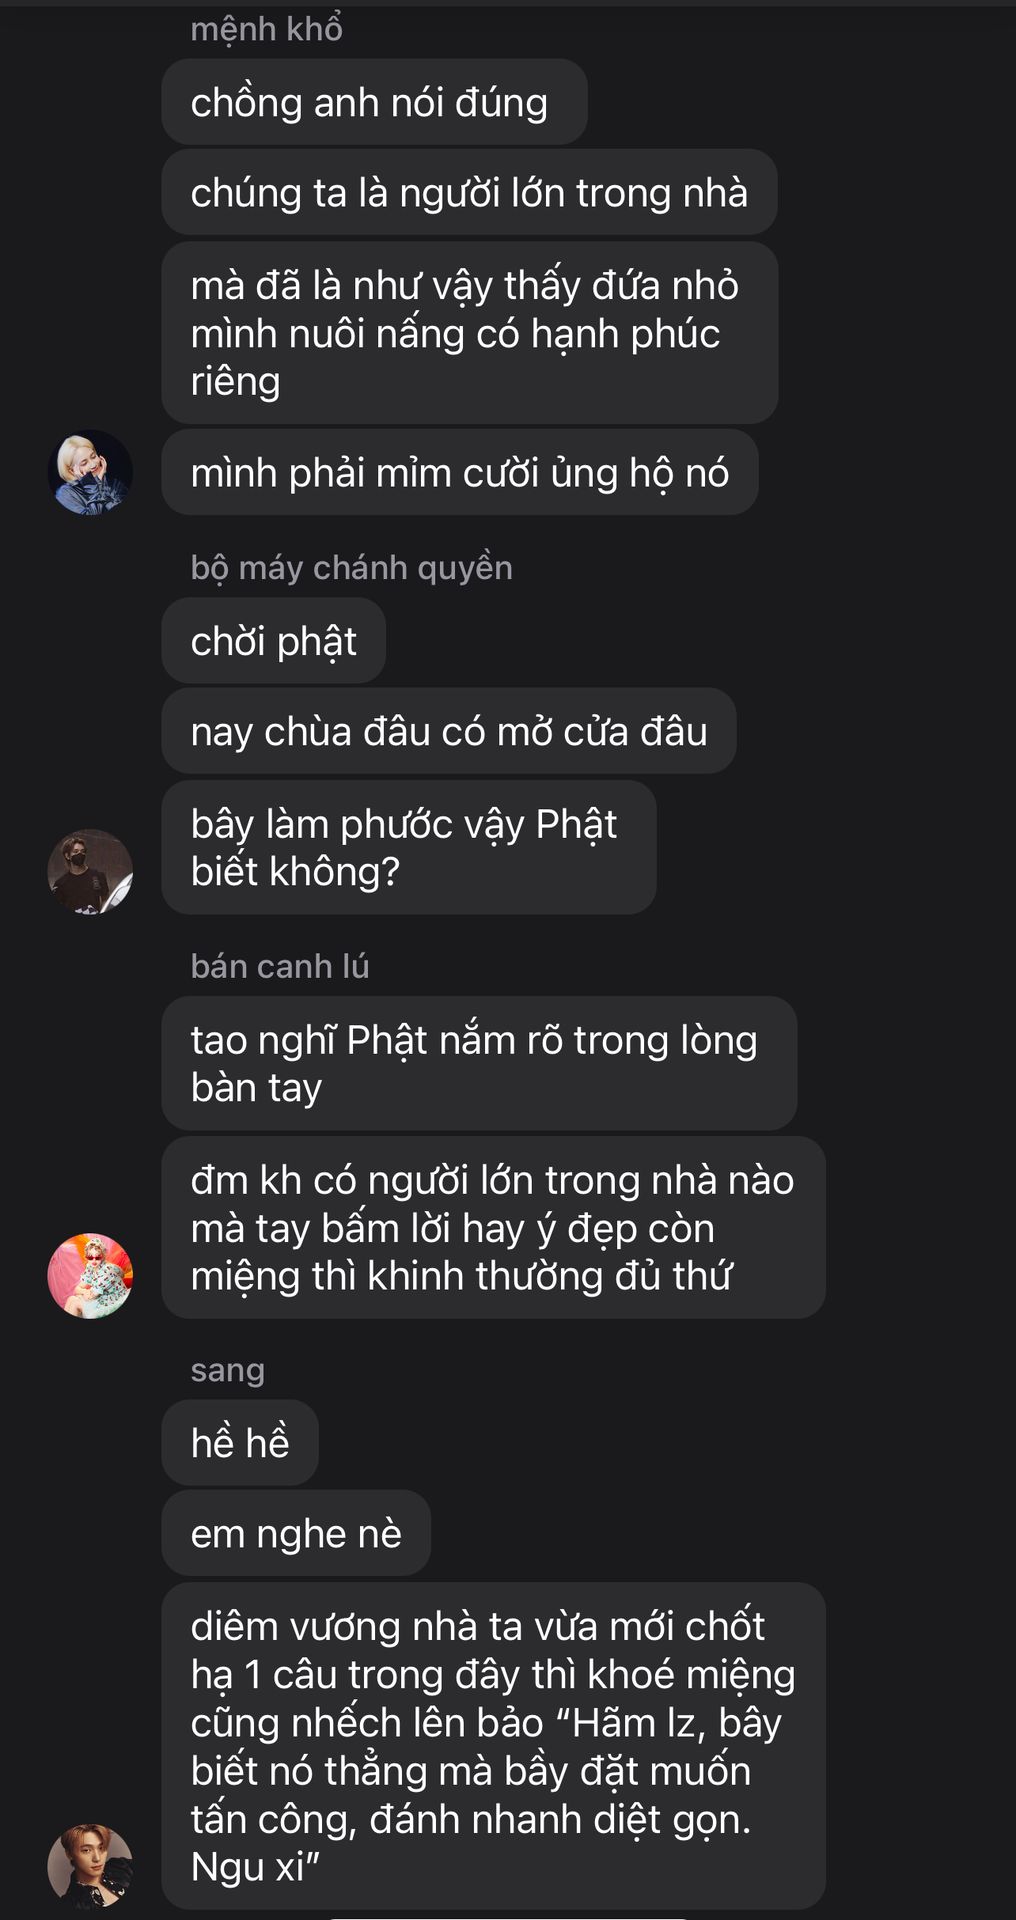Select message "bây làm phước vậy Phật biết không?"
This screenshot has height=1920, width=1016.
click(x=409, y=847)
